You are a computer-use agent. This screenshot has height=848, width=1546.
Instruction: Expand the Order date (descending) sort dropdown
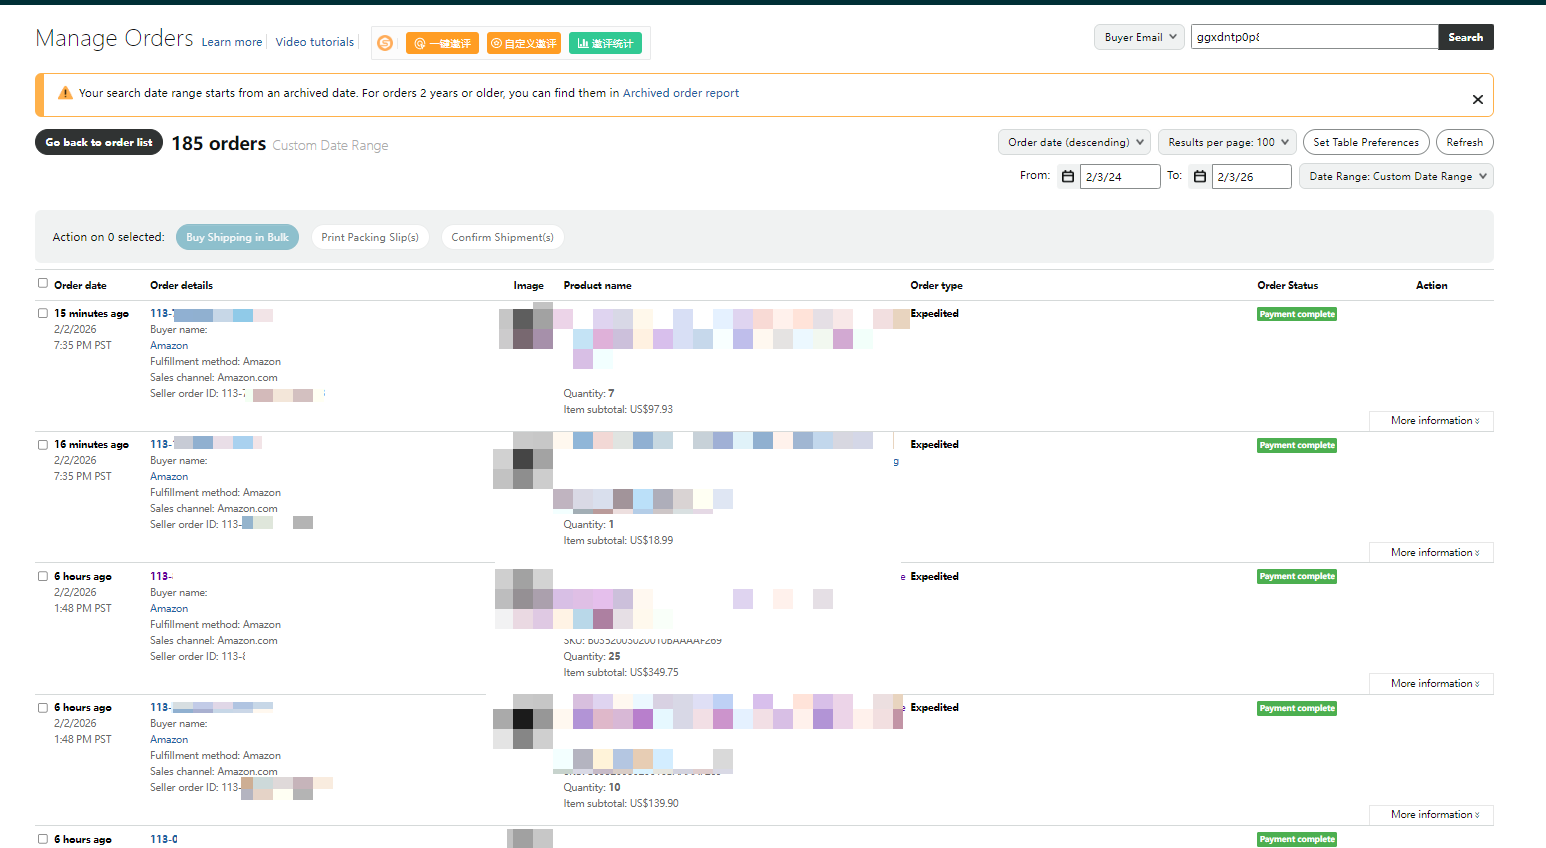click(1074, 142)
